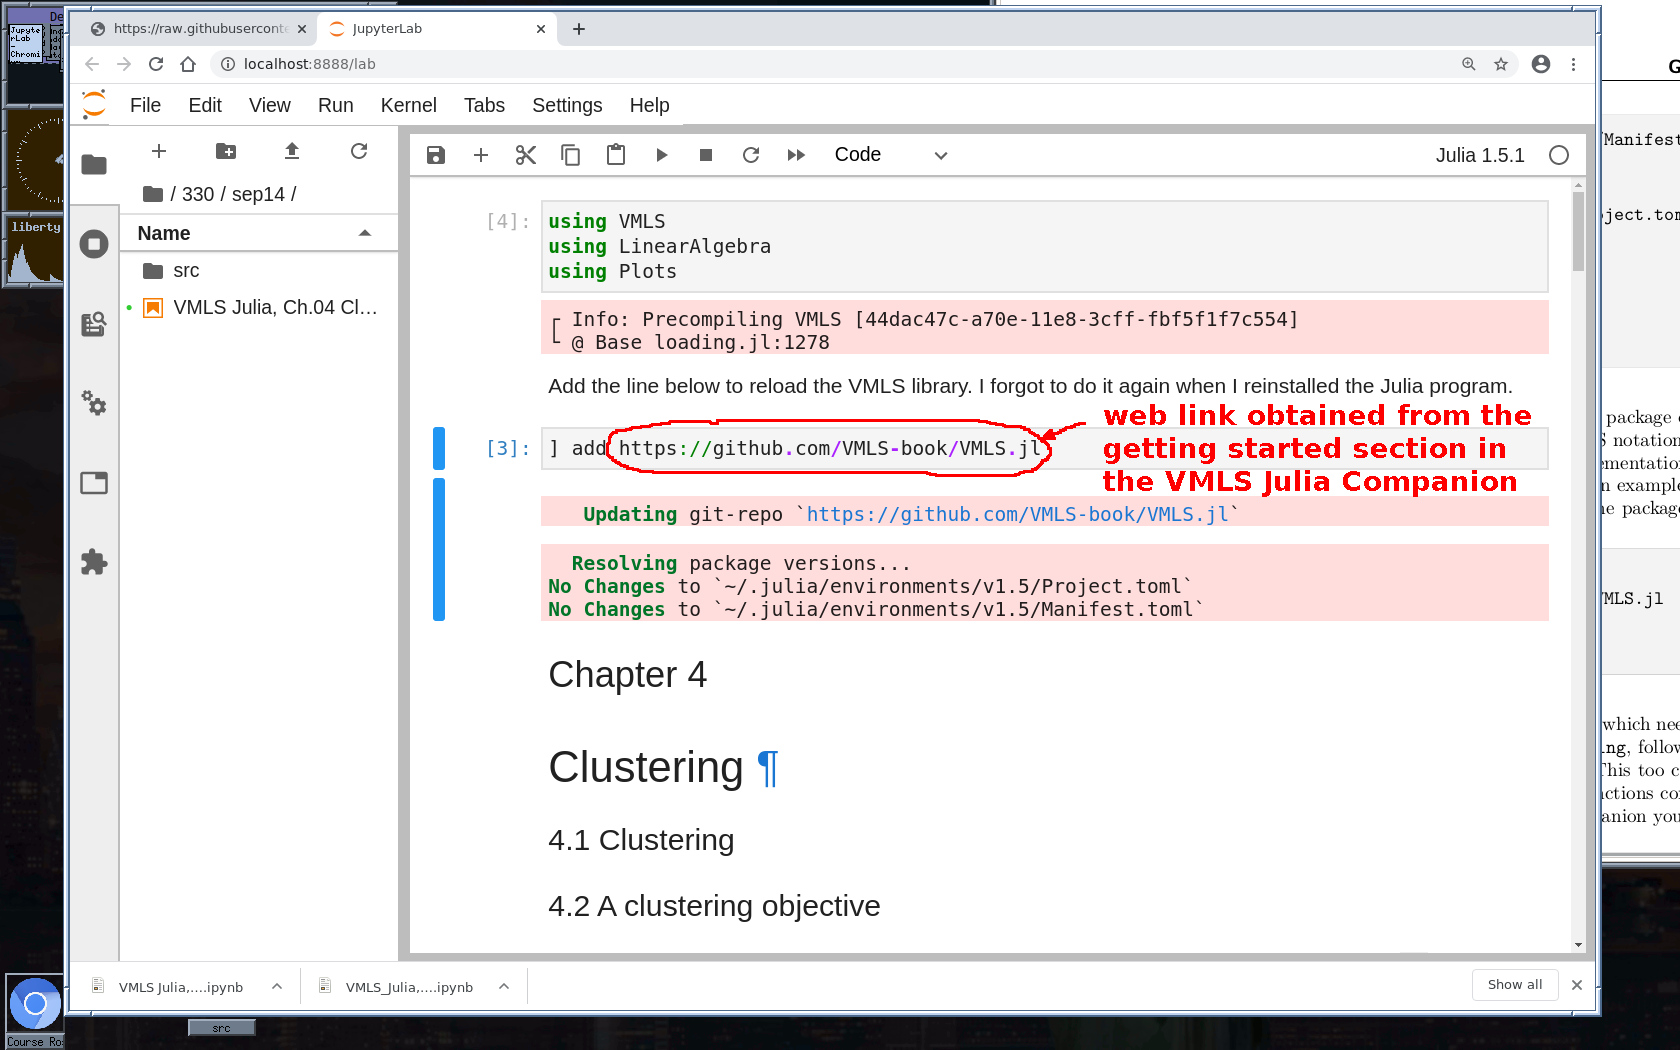Interrupt the kernel with stop button
Screen dimensions: 1680x1050
coord(706,155)
